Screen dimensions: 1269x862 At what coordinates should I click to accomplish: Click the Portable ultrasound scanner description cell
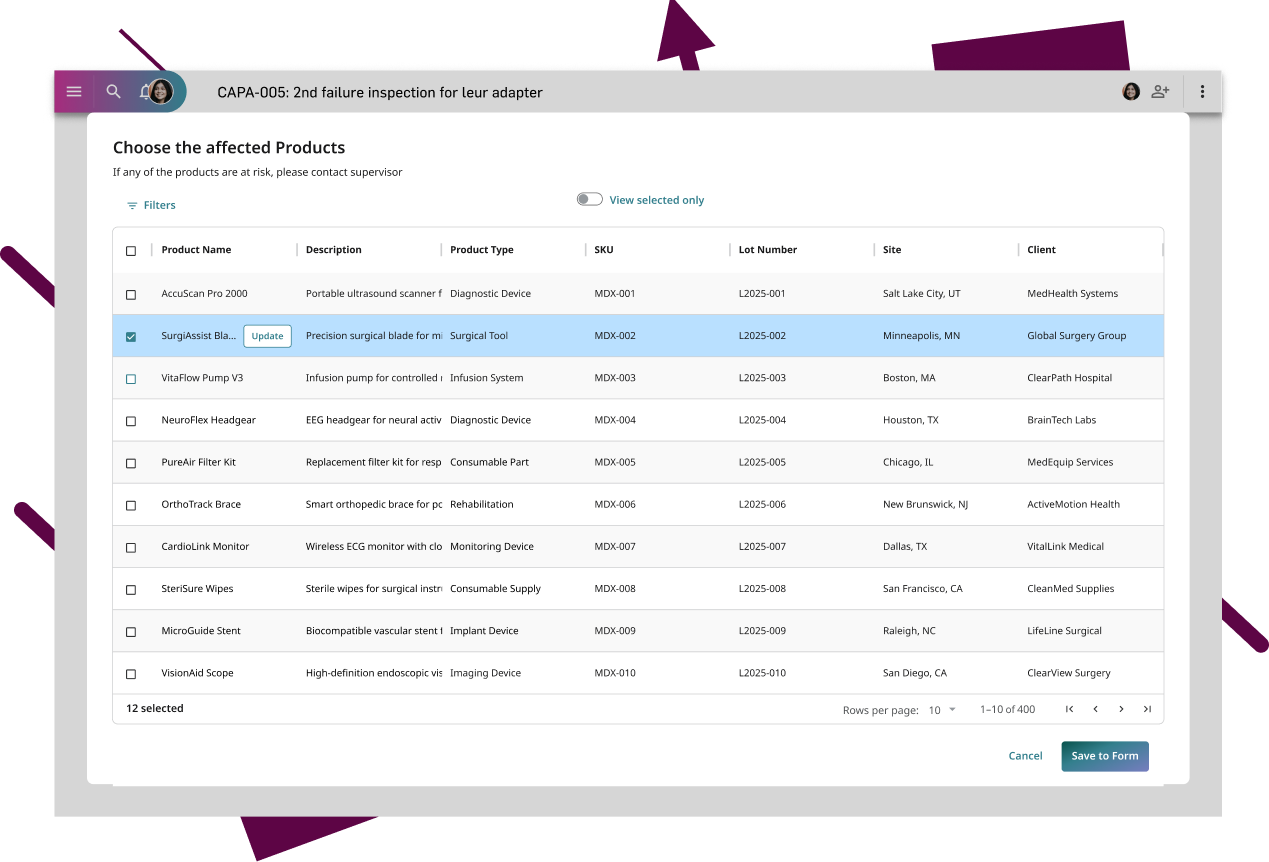click(x=373, y=294)
